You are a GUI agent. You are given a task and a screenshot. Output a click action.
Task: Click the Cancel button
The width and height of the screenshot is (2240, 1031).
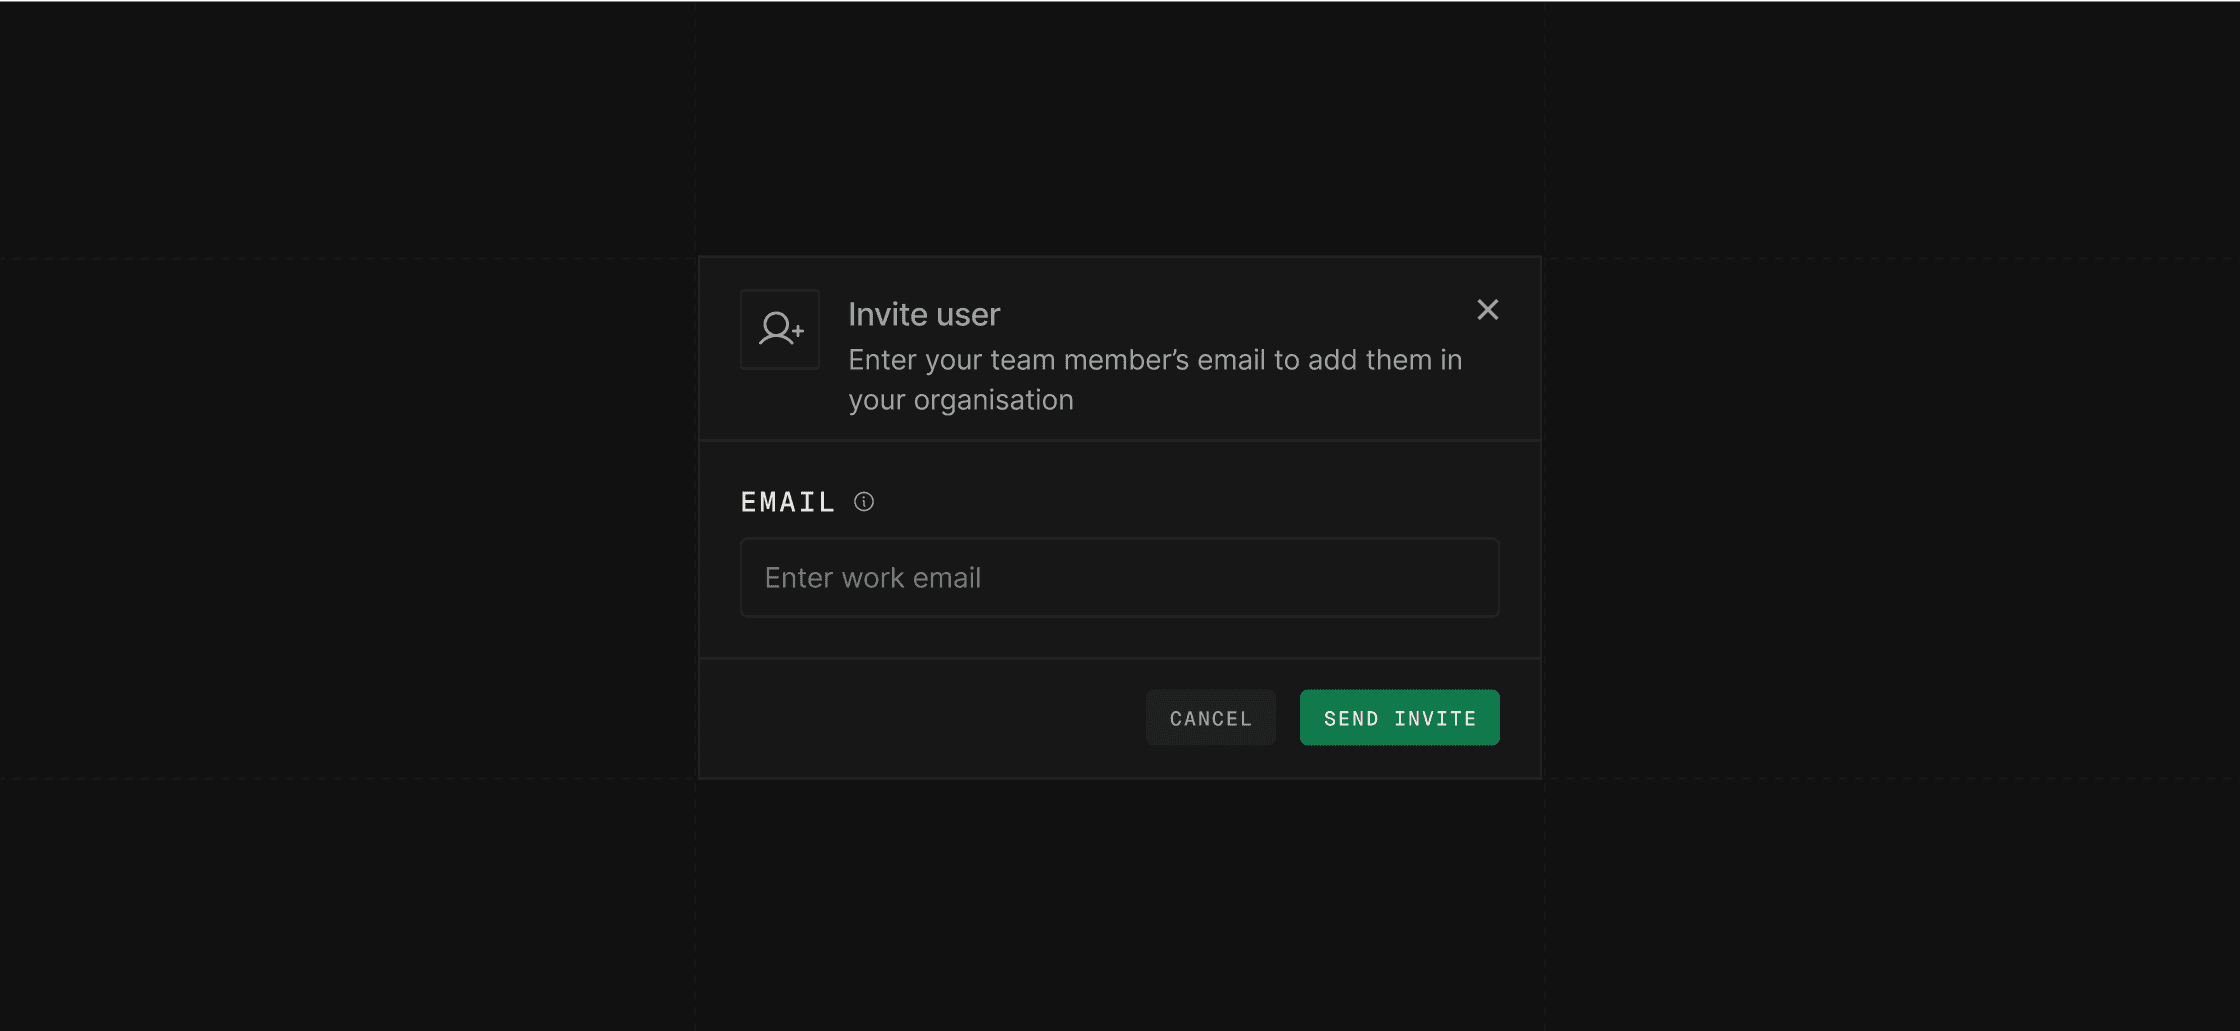[x=1210, y=718]
